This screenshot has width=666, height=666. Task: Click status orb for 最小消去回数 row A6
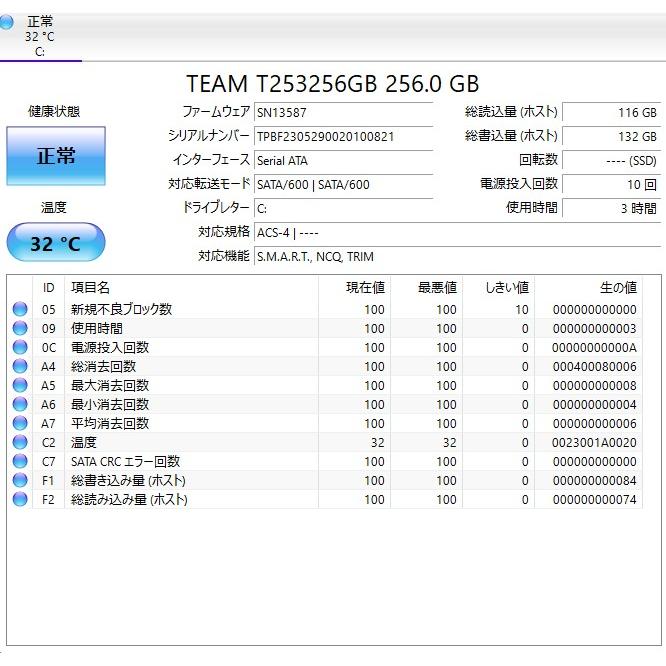click(20, 404)
